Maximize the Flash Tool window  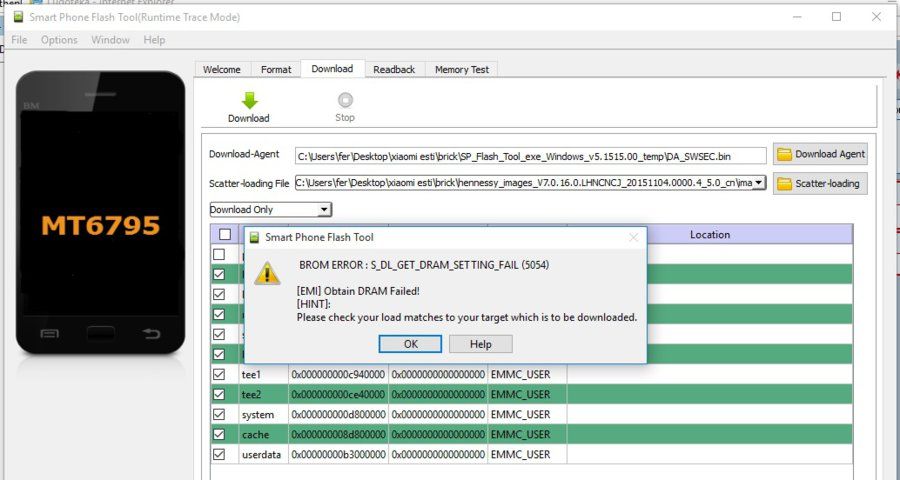point(836,17)
